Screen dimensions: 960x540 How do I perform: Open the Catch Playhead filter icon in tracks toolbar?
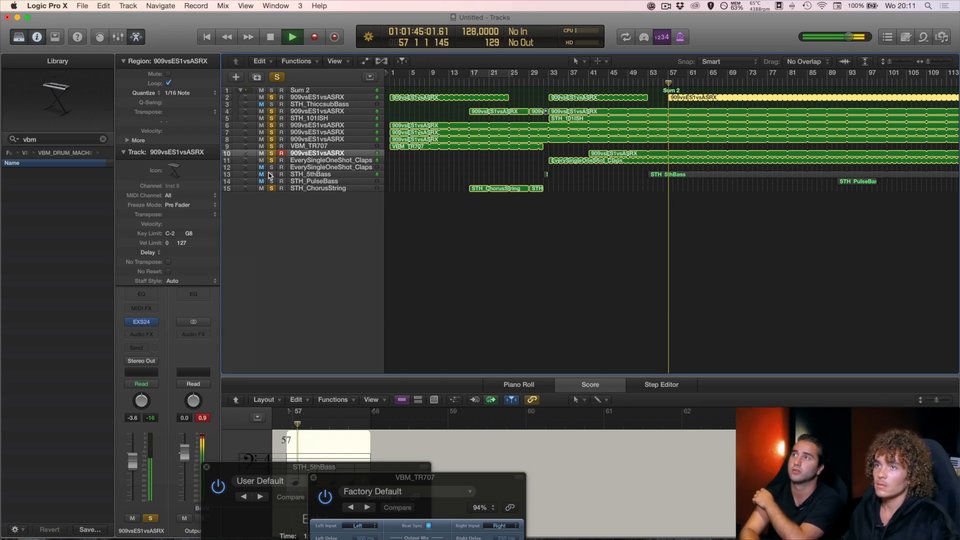402,61
